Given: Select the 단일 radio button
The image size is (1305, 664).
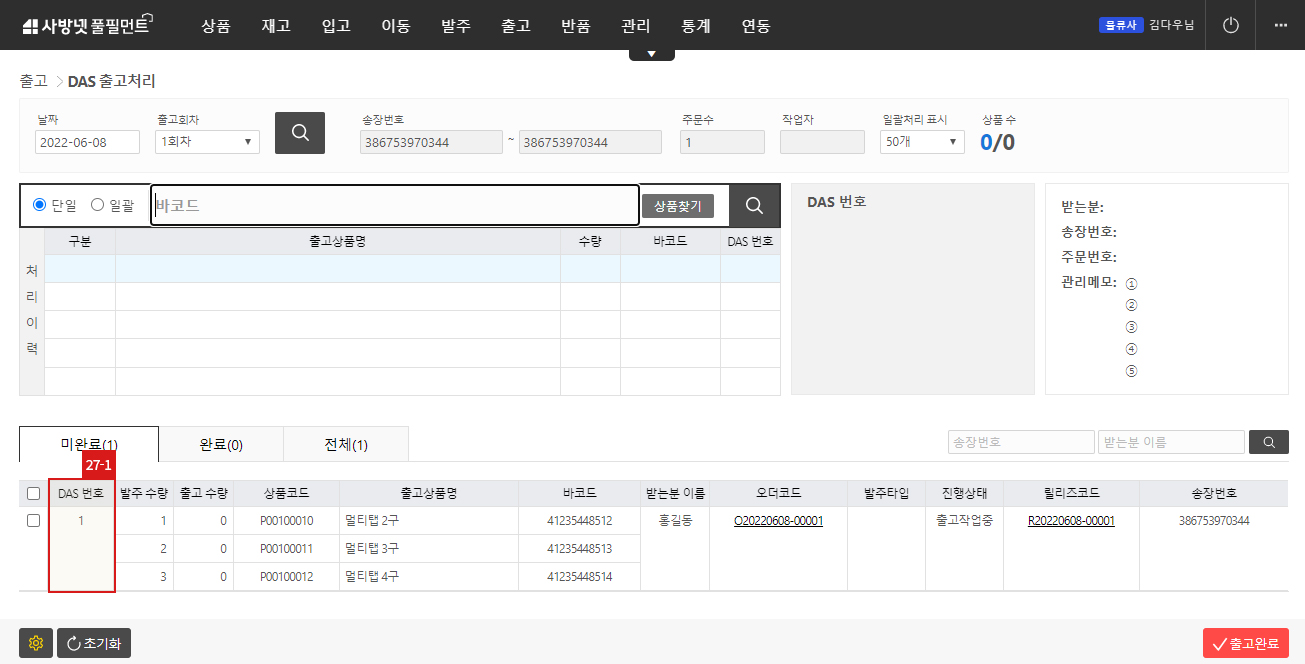Looking at the screenshot, I should (38, 204).
